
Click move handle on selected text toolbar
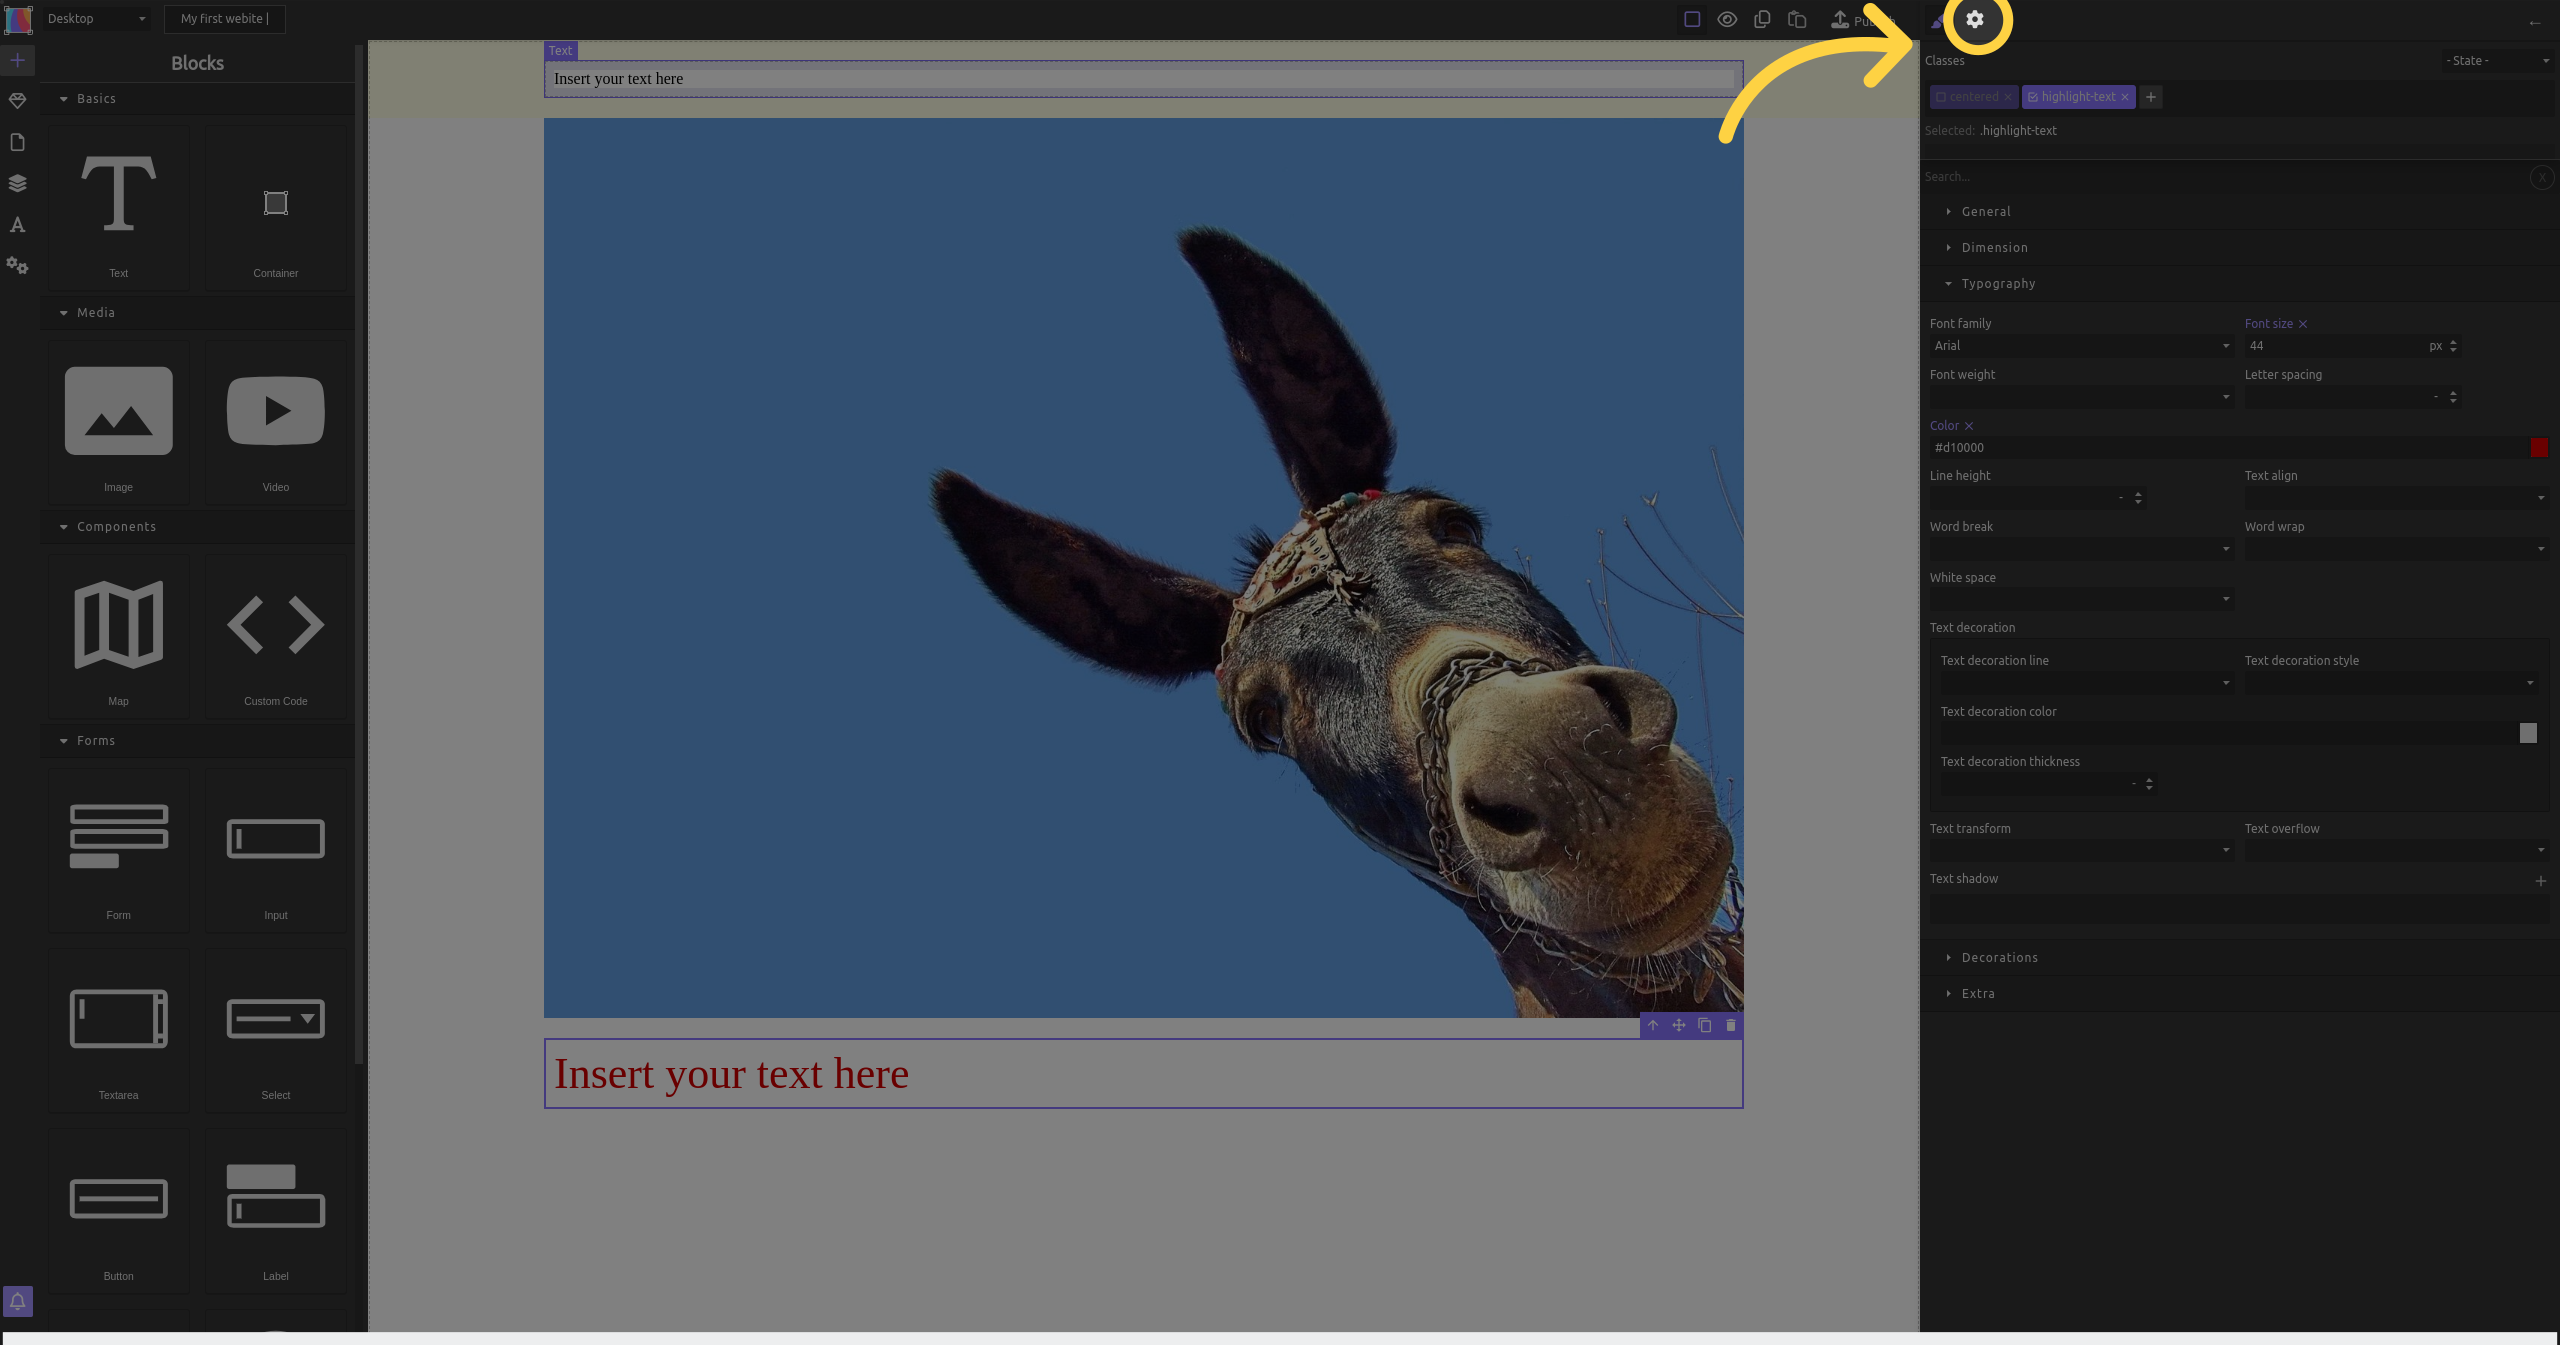(x=1679, y=1025)
